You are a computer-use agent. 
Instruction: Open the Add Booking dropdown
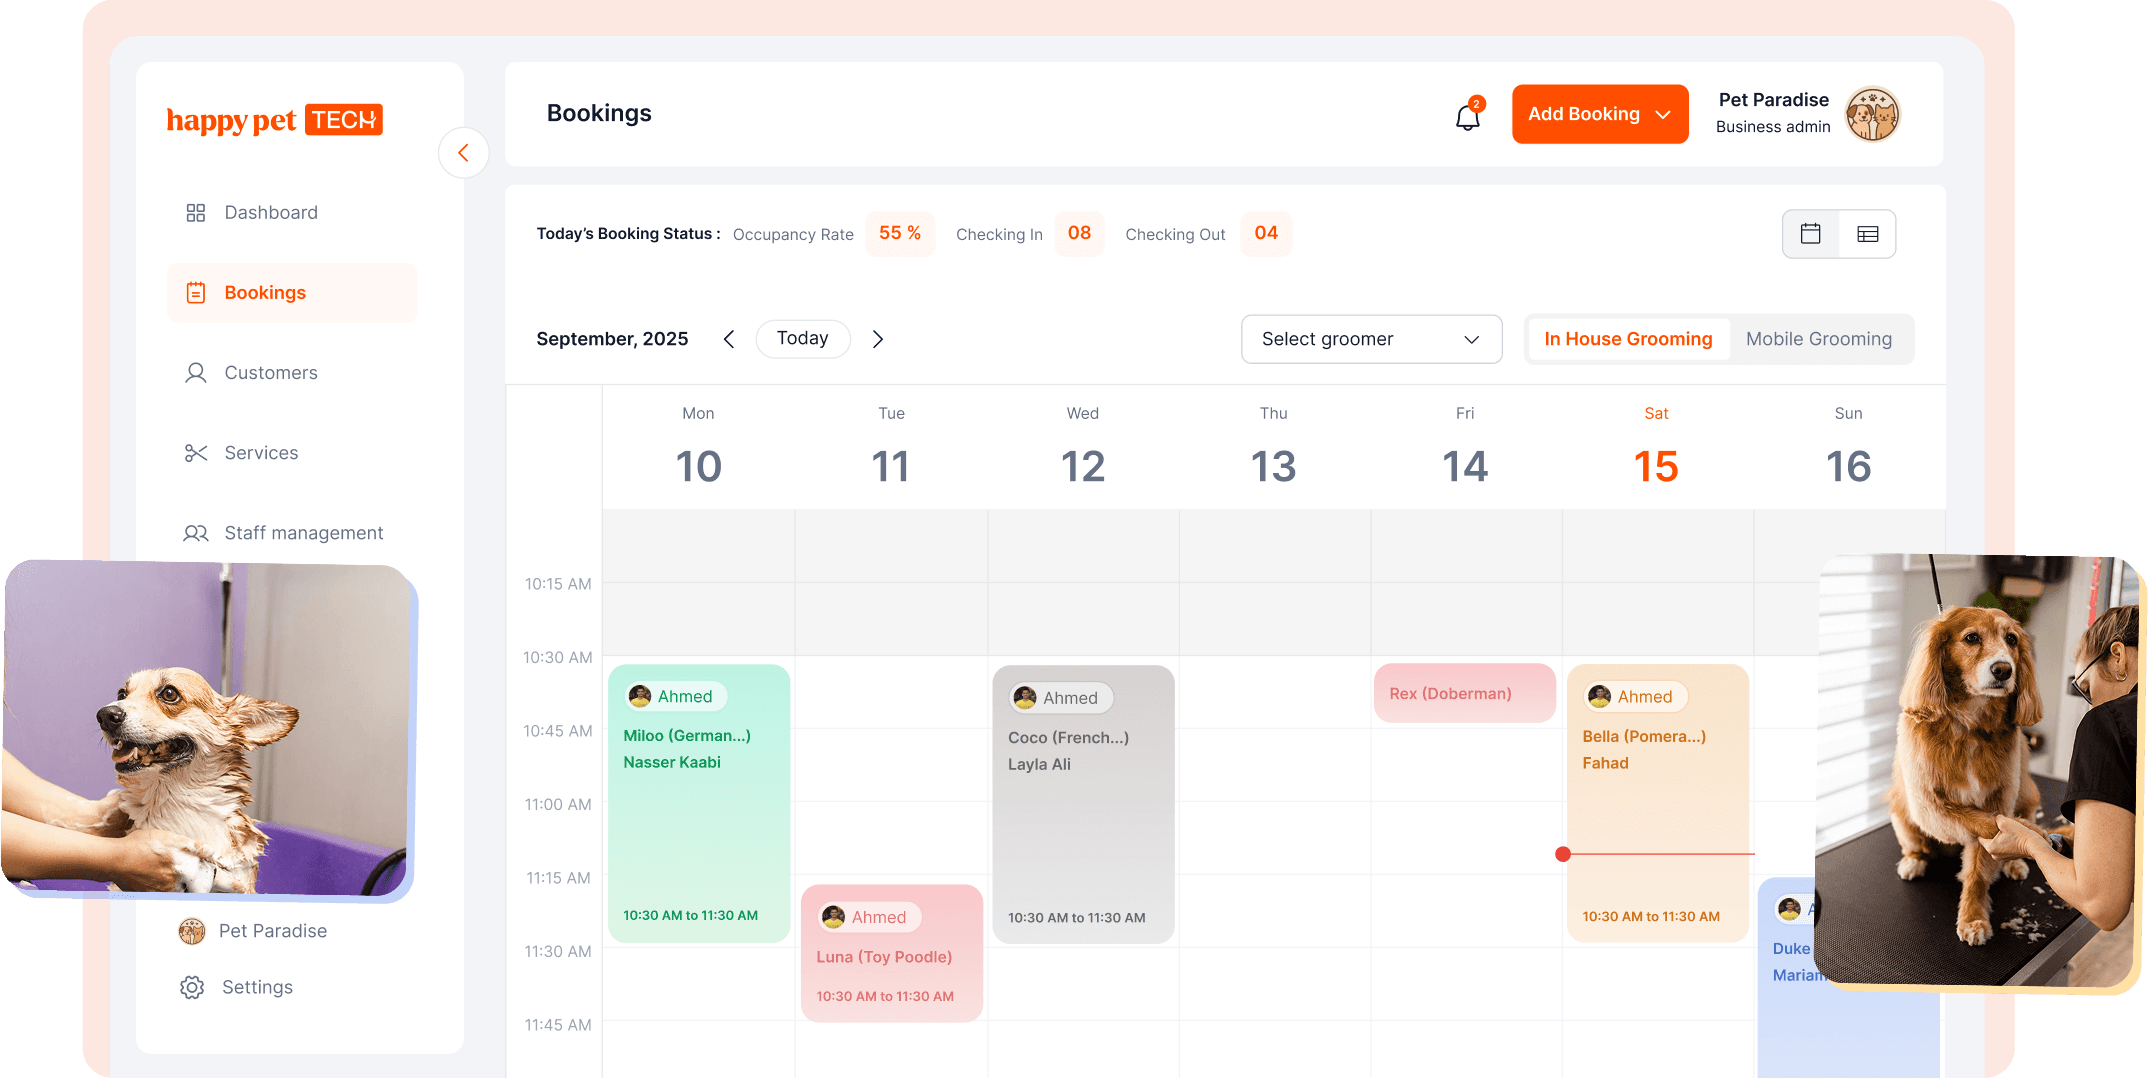point(1599,114)
